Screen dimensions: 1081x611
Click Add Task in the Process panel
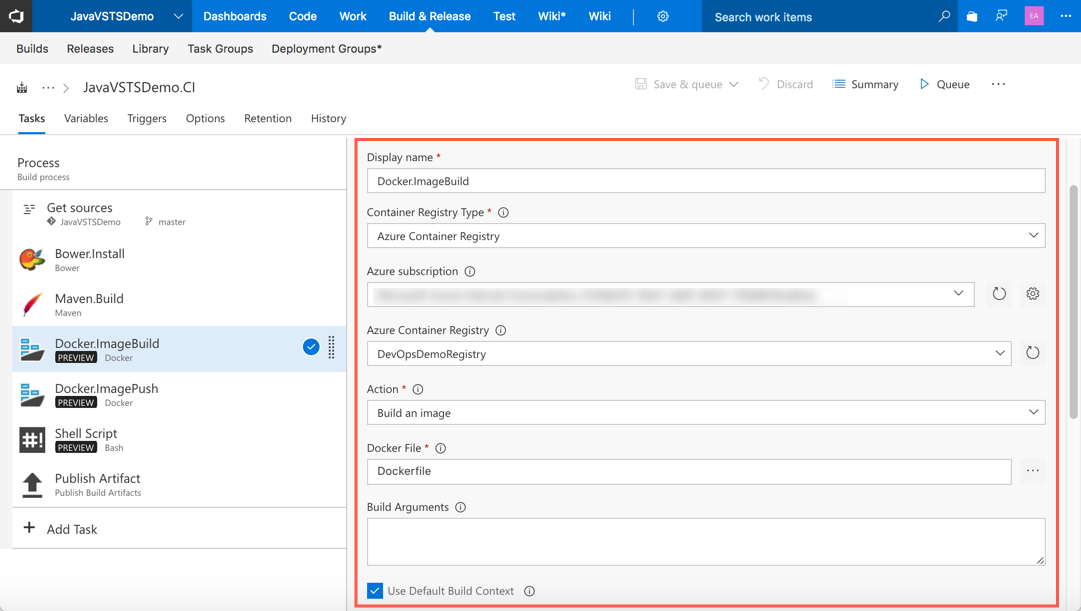60,527
